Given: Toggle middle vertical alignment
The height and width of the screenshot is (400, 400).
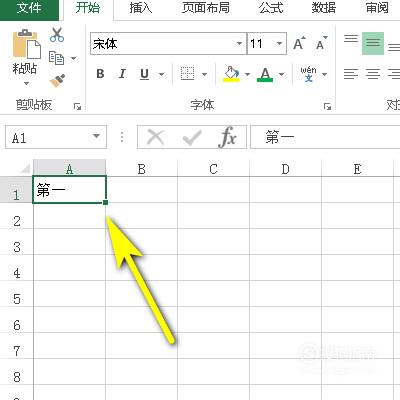Looking at the screenshot, I should 373,43.
